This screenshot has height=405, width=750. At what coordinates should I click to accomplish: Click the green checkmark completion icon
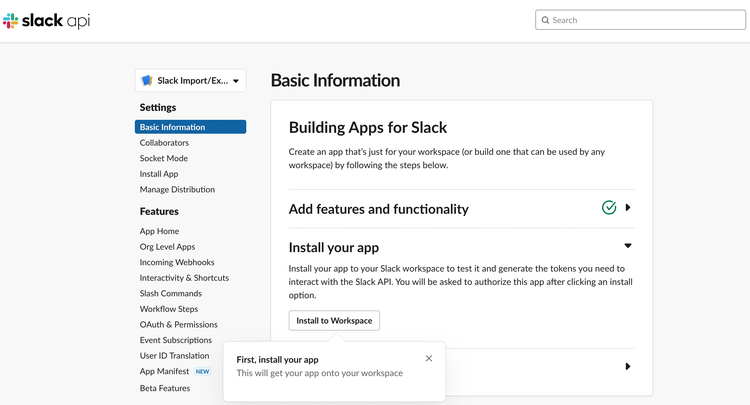[x=609, y=208]
